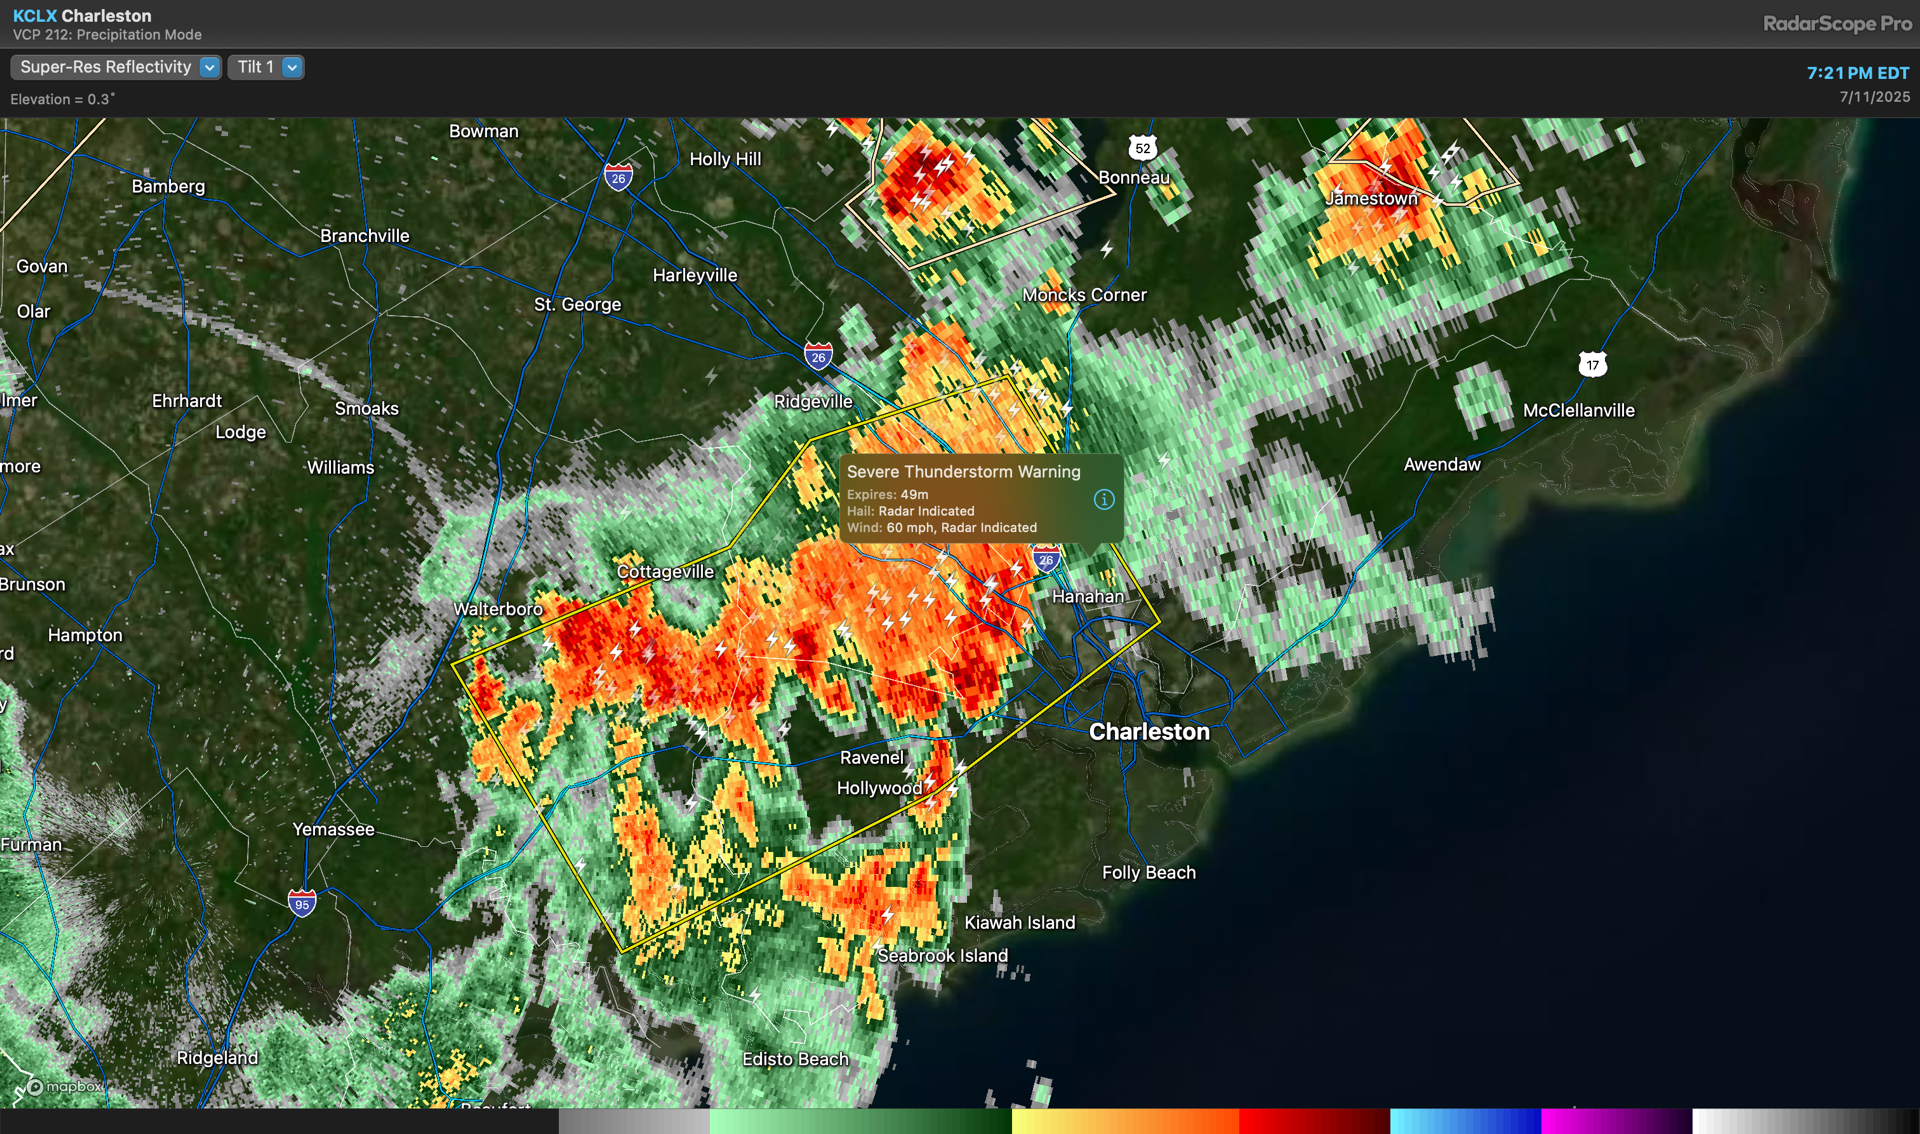This screenshot has height=1134, width=1920.
Task: Click the Folly Beach label
Action: tap(1148, 872)
